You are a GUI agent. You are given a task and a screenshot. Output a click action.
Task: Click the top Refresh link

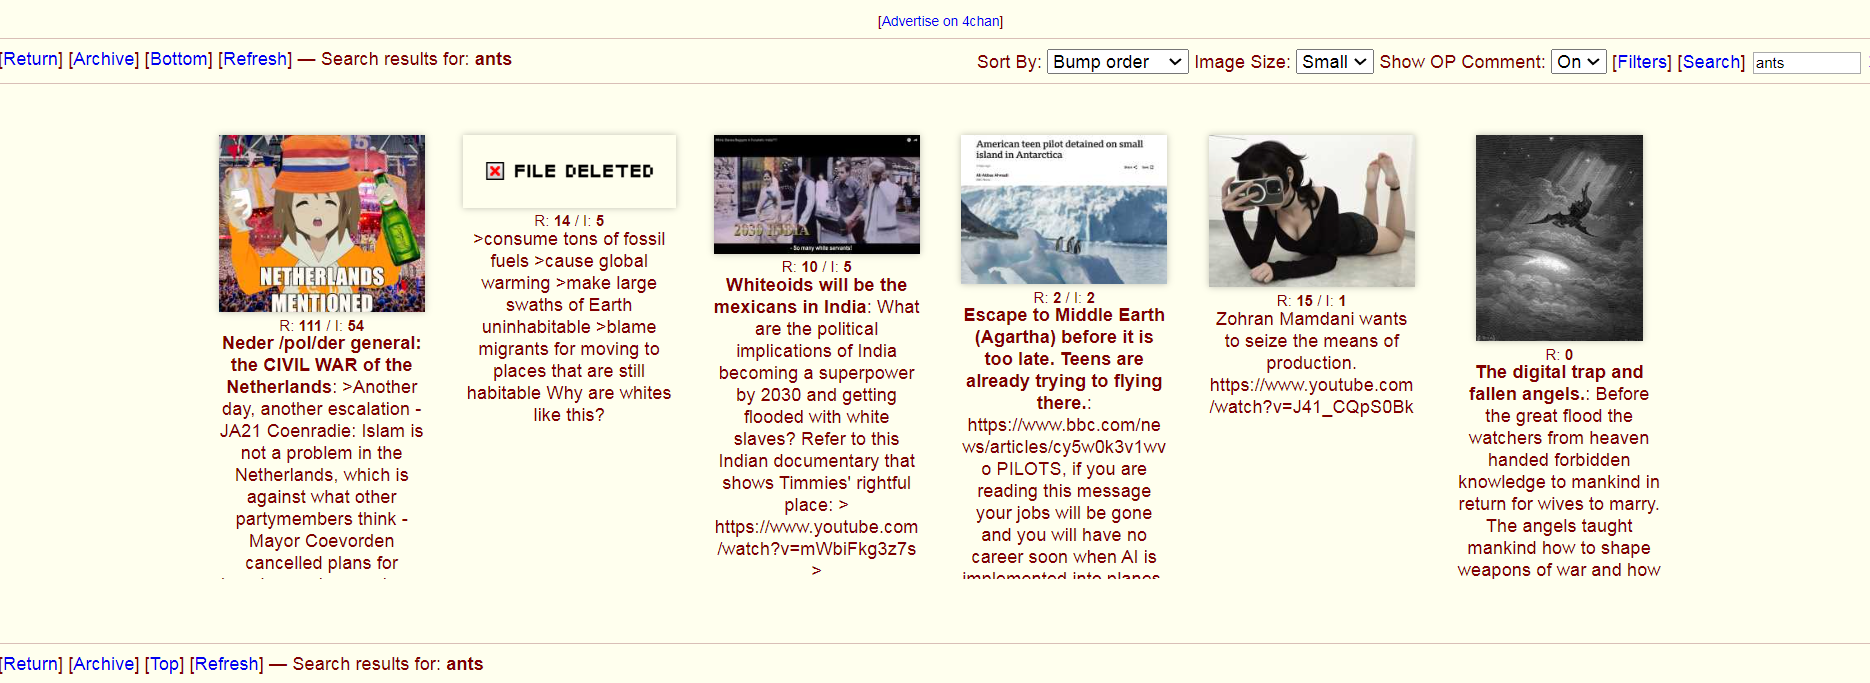pyautogui.click(x=255, y=59)
